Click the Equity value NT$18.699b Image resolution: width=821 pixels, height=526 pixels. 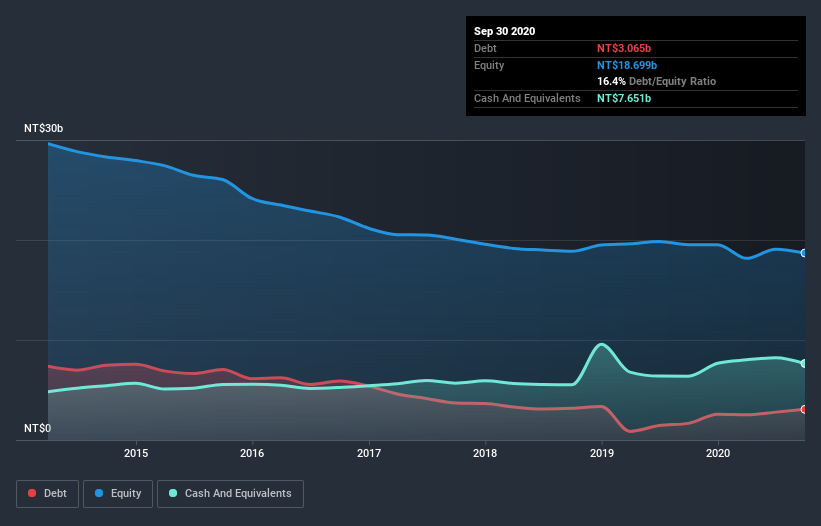[627, 65]
